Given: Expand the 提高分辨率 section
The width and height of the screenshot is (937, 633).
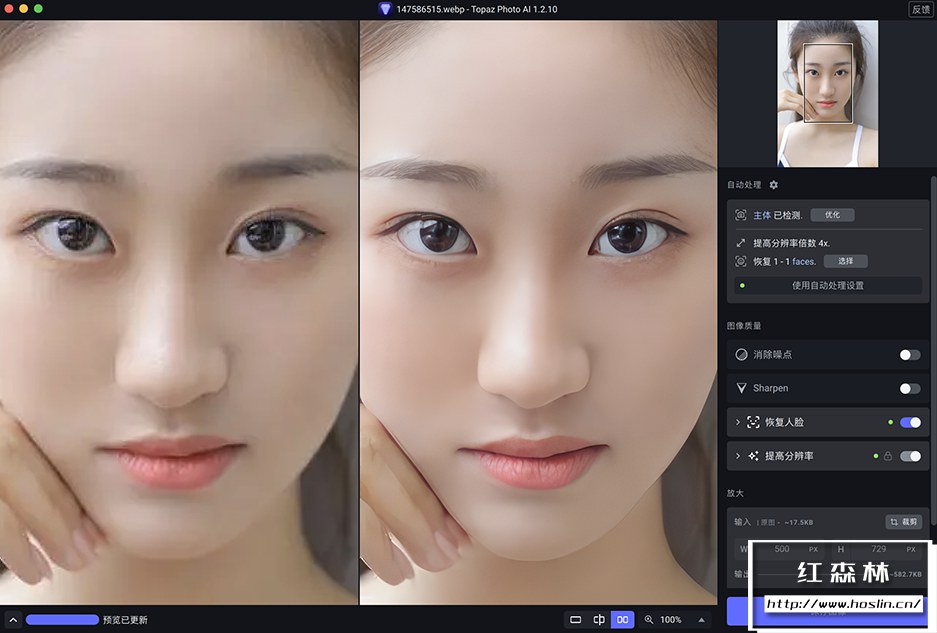Looking at the screenshot, I should tap(737, 456).
